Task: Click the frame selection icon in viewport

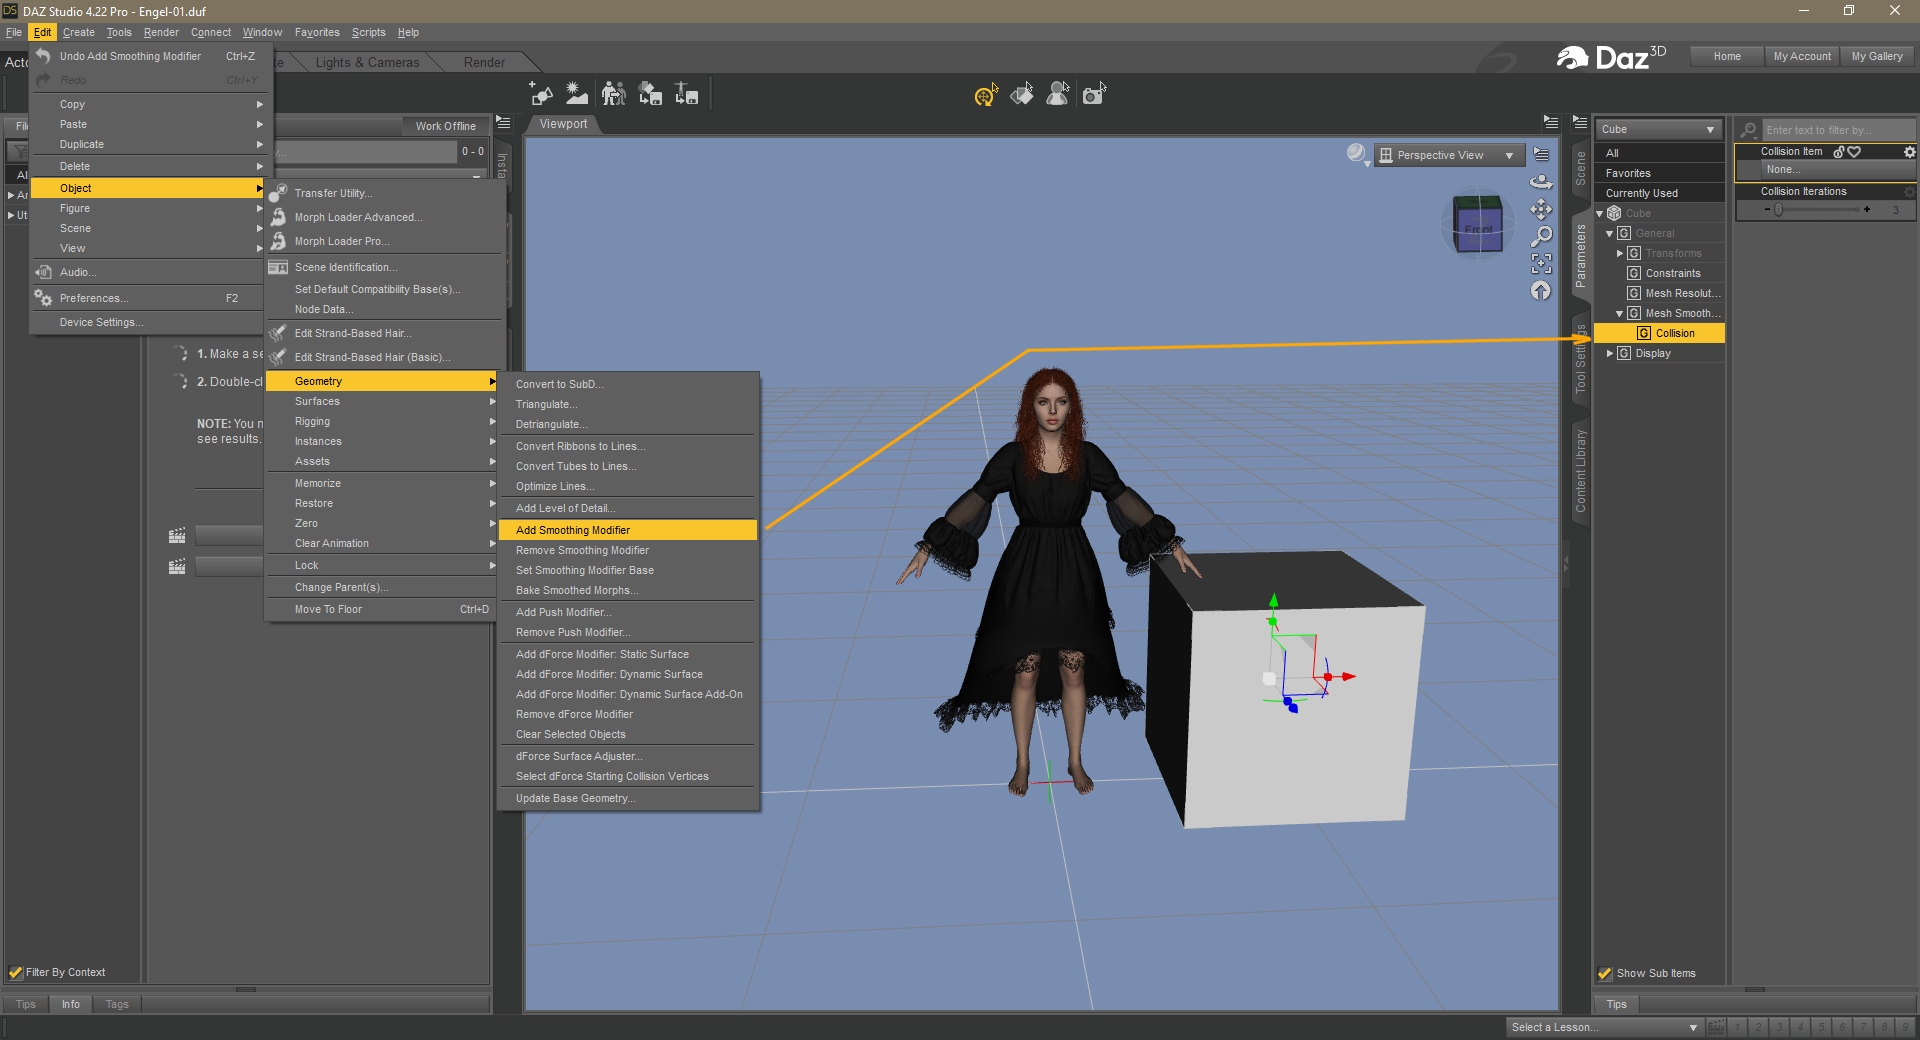Action: point(1541,263)
